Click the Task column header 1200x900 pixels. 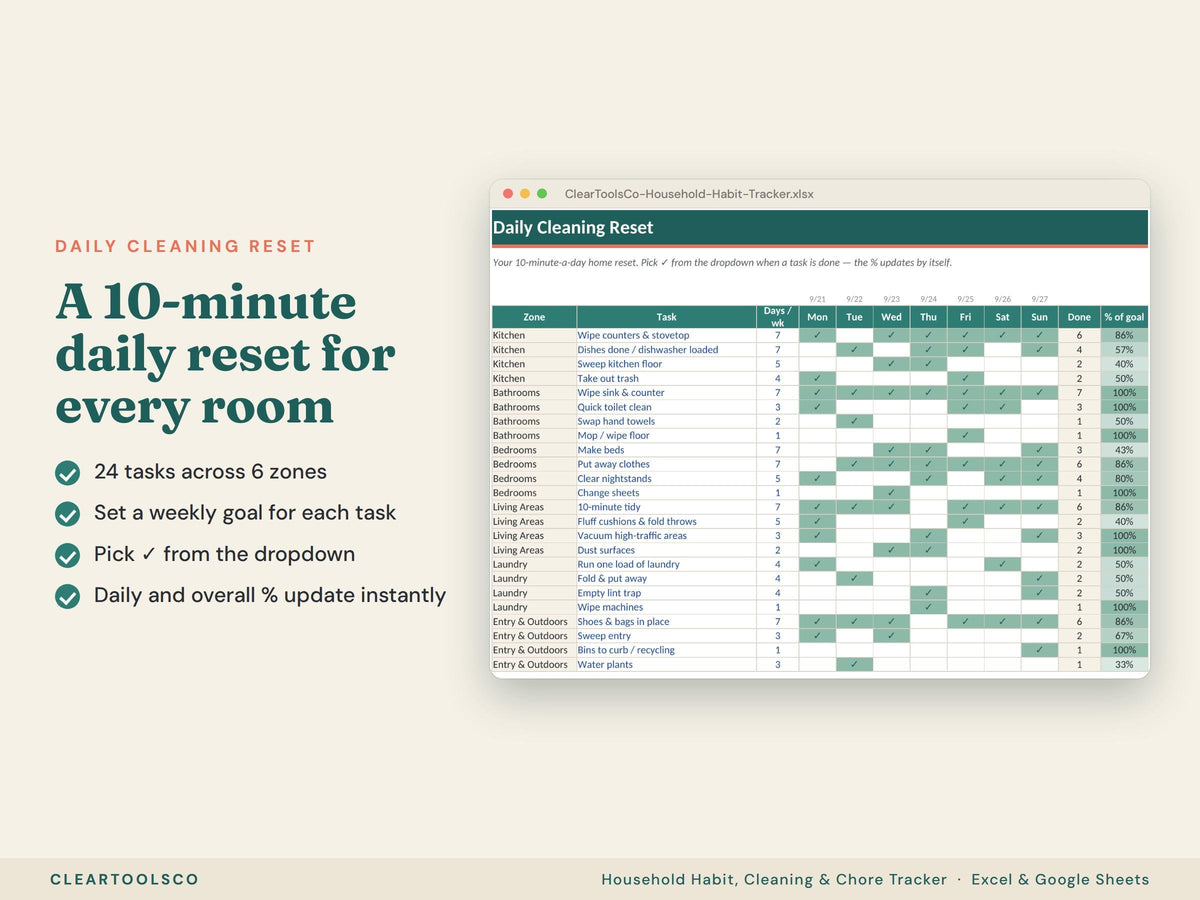point(666,317)
